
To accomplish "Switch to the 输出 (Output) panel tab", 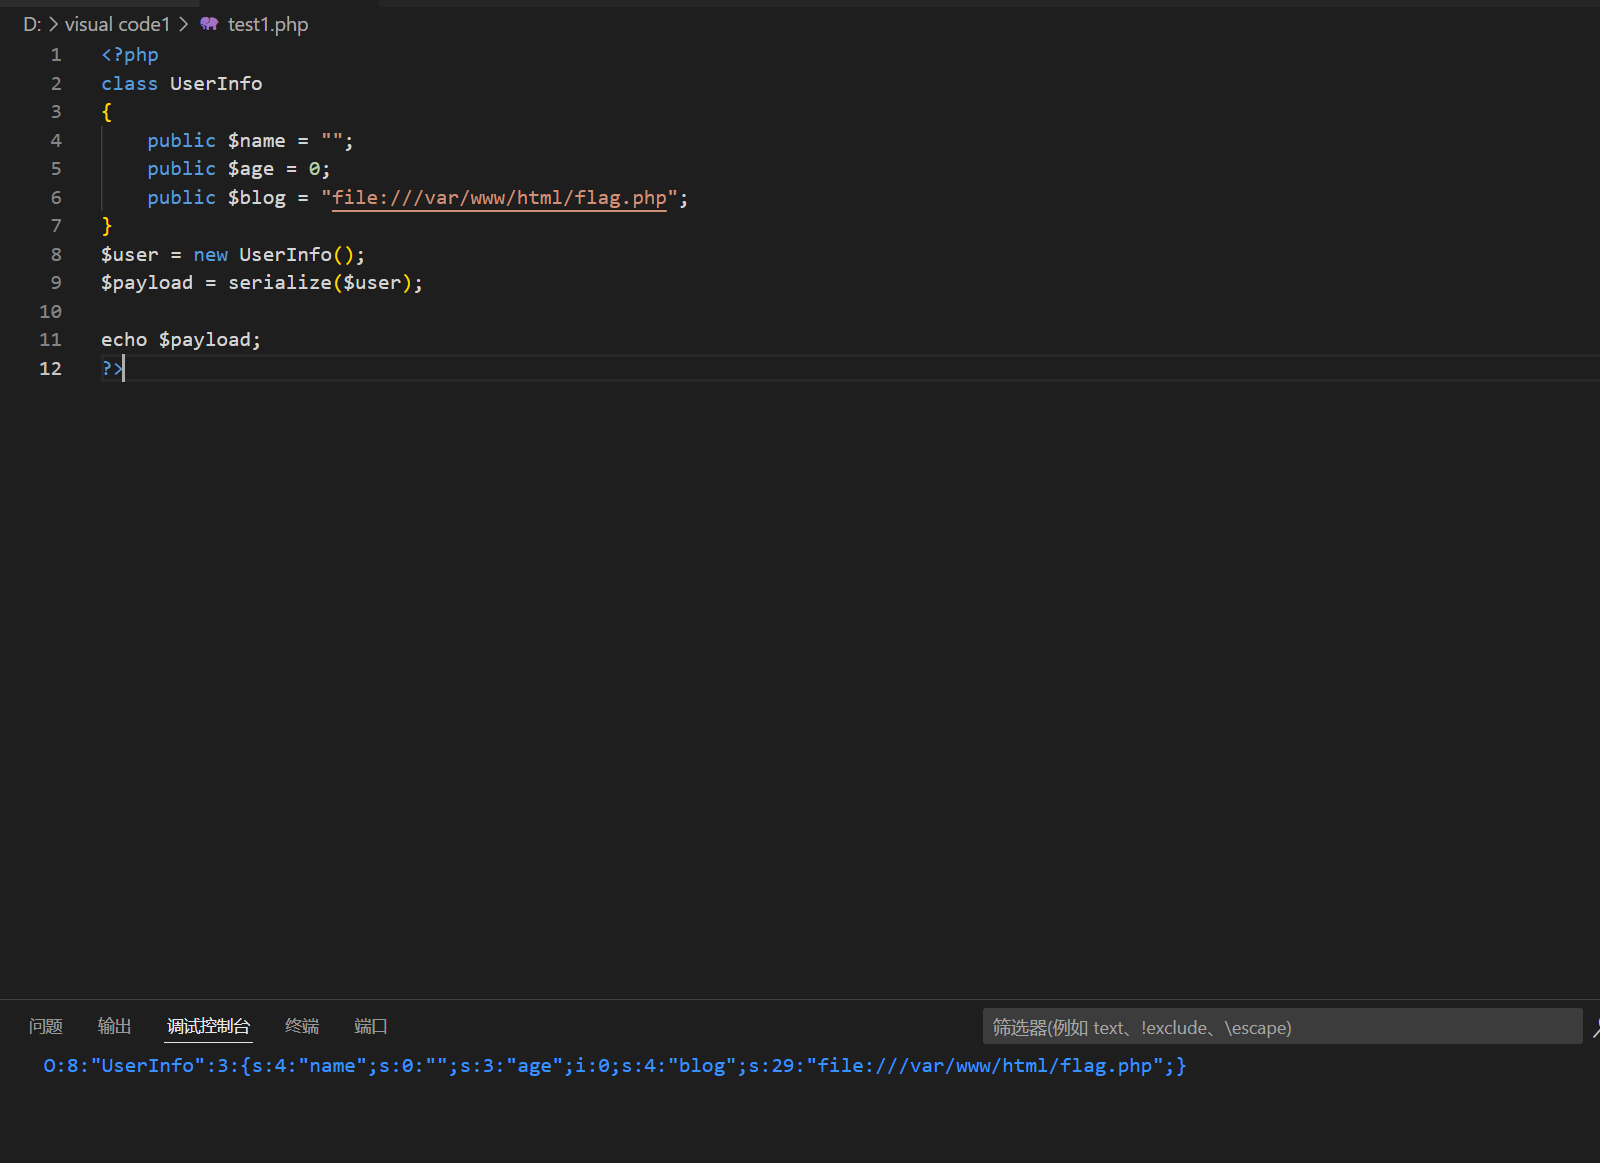I will pos(115,1026).
